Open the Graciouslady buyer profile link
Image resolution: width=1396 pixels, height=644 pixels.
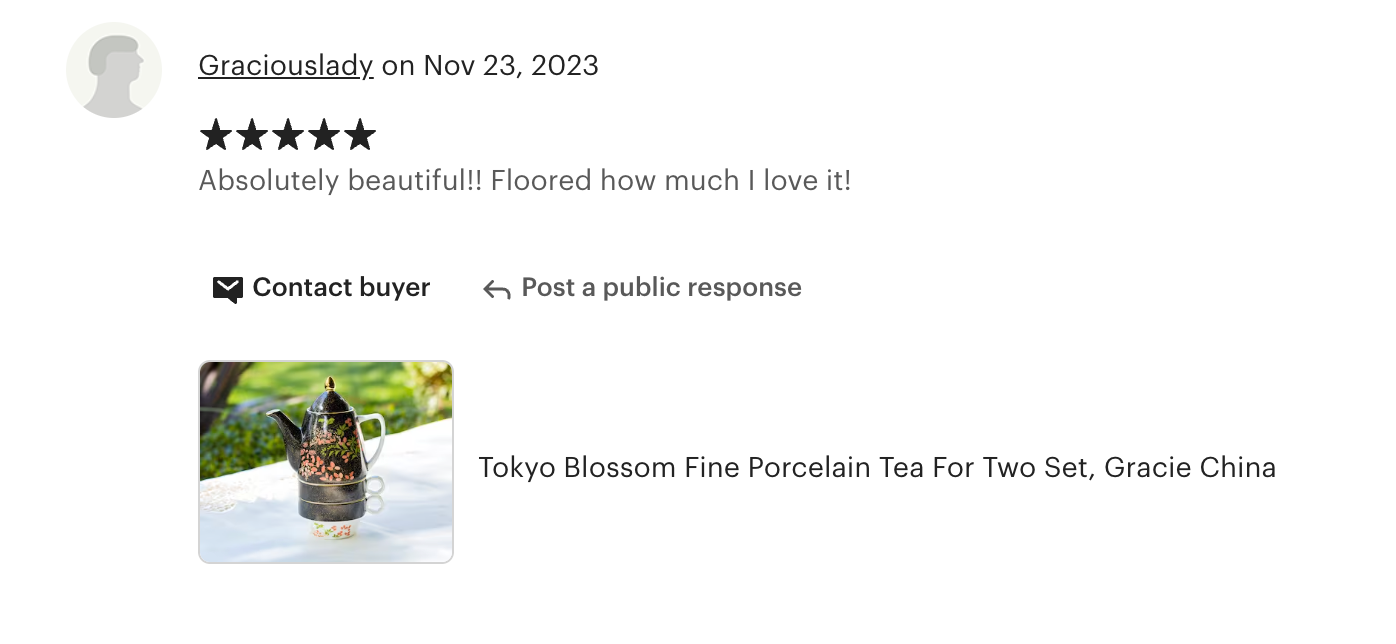click(x=286, y=66)
